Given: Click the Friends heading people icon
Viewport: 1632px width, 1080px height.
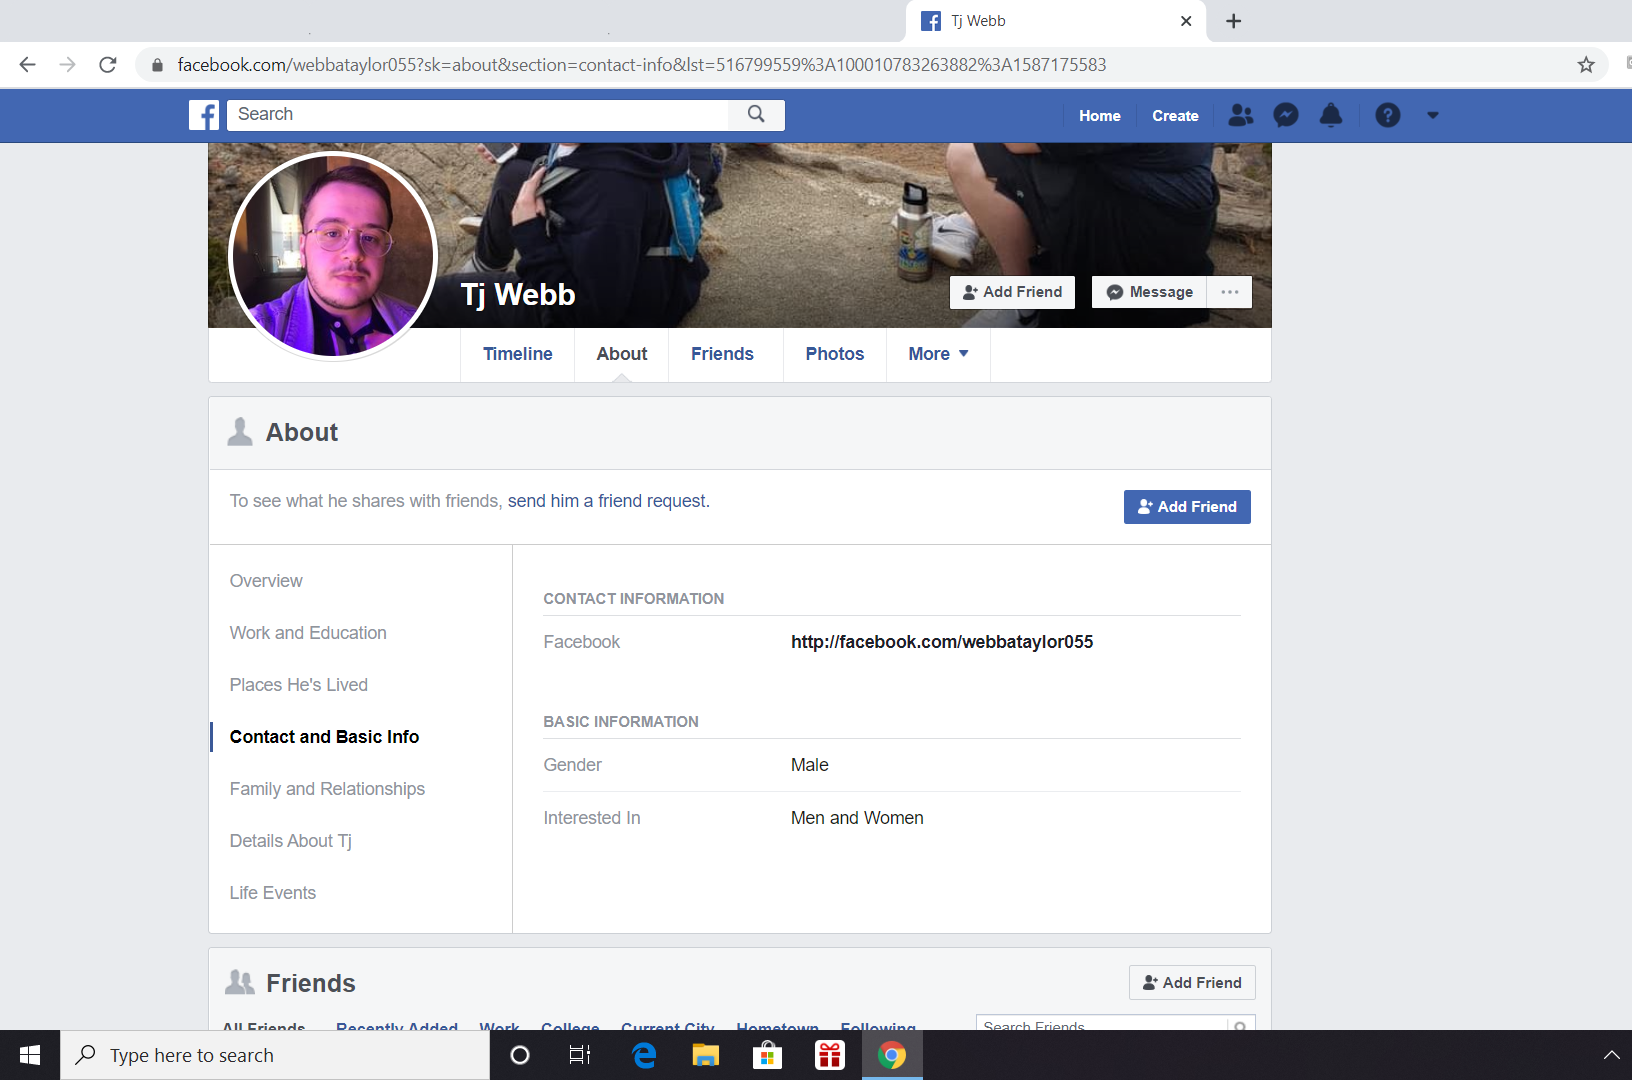Looking at the screenshot, I should pyautogui.click(x=240, y=982).
